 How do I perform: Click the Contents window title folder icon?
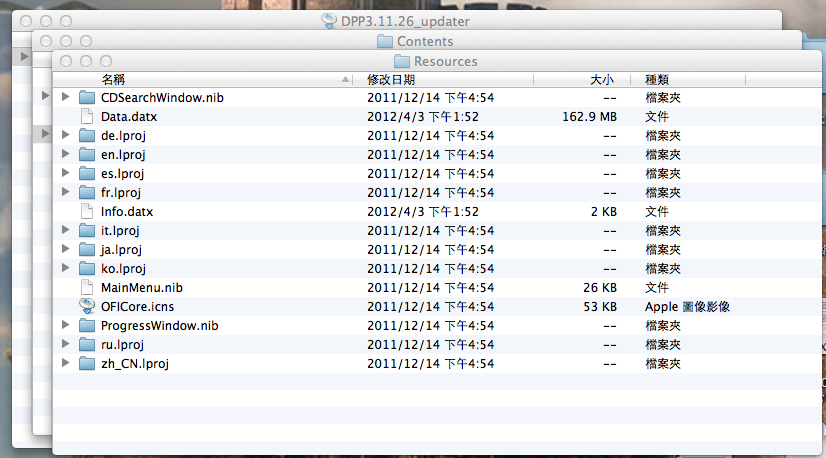[x=385, y=41]
